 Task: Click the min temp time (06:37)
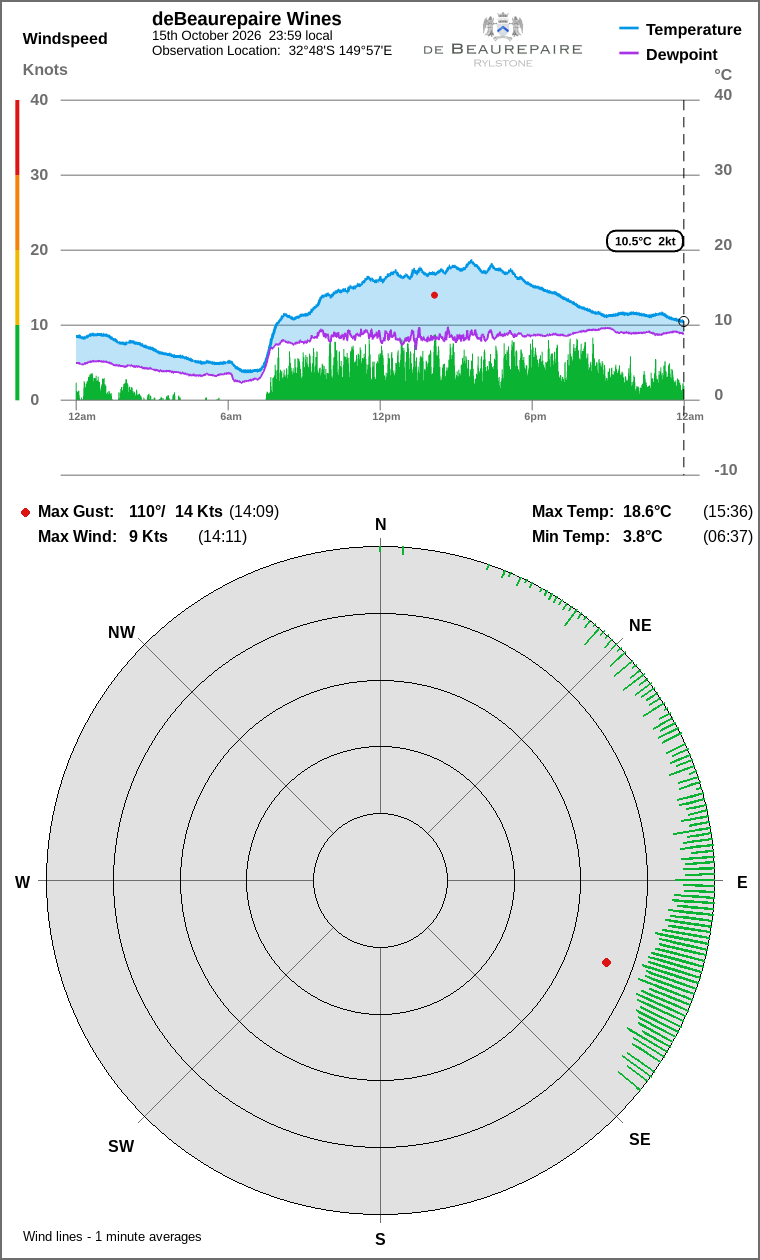click(x=728, y=537)
